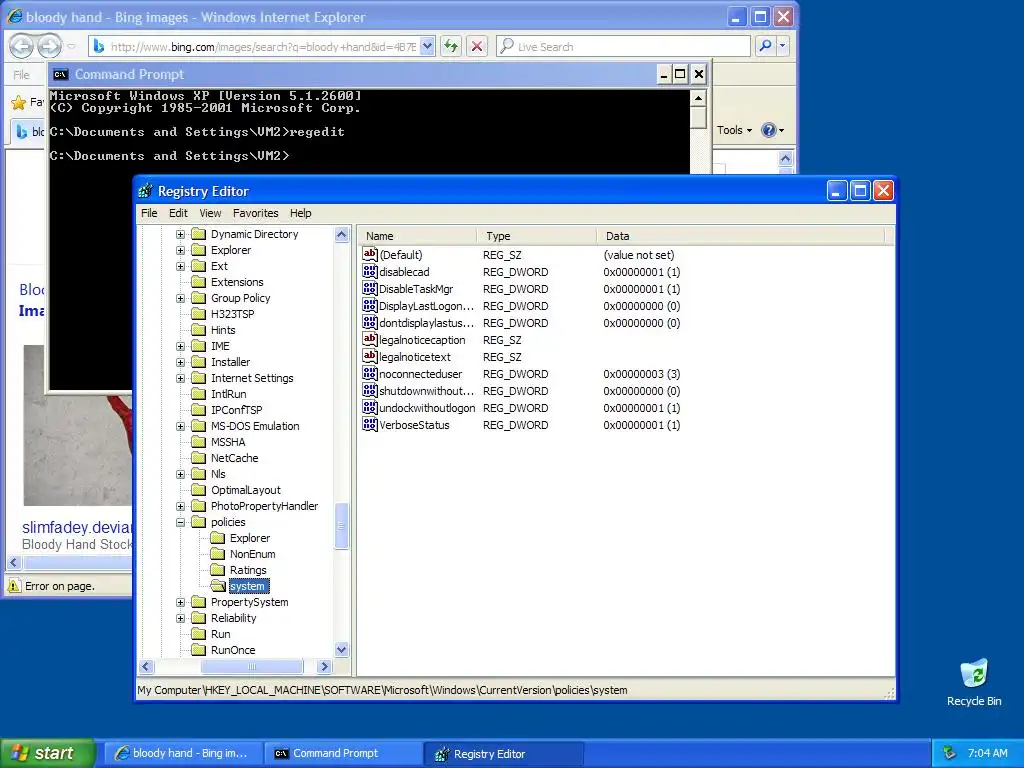Click the tree pane scroll-up arrow
Image resolution: width=1024 pixels, height=768 pixels.
(x=342, y=234)
